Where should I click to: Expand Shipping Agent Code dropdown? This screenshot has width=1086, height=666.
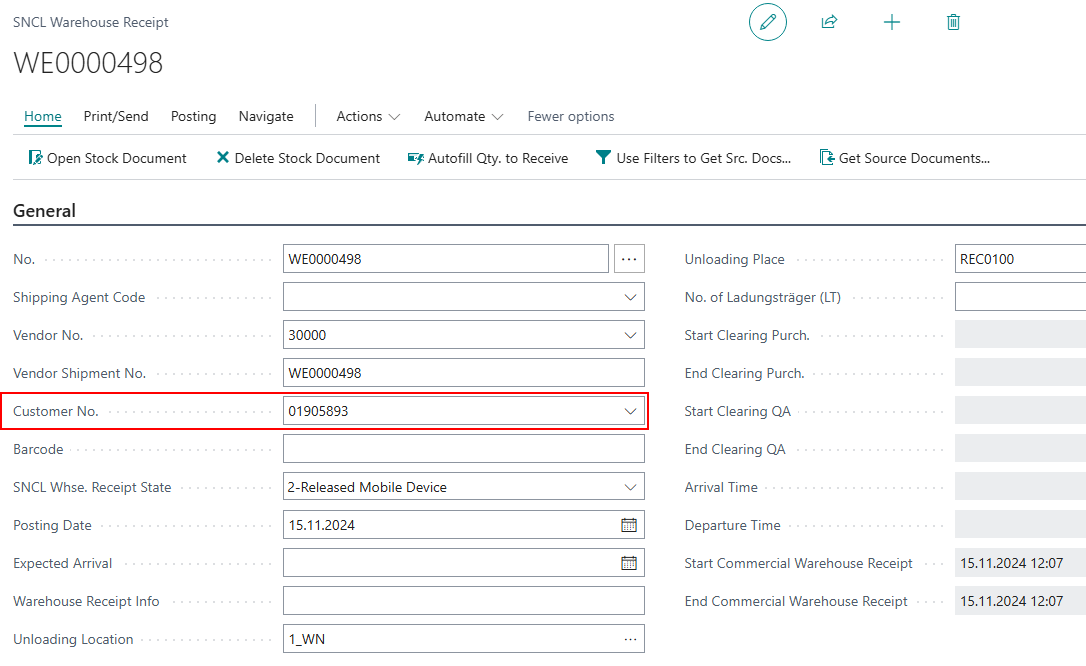pos(630,297)
